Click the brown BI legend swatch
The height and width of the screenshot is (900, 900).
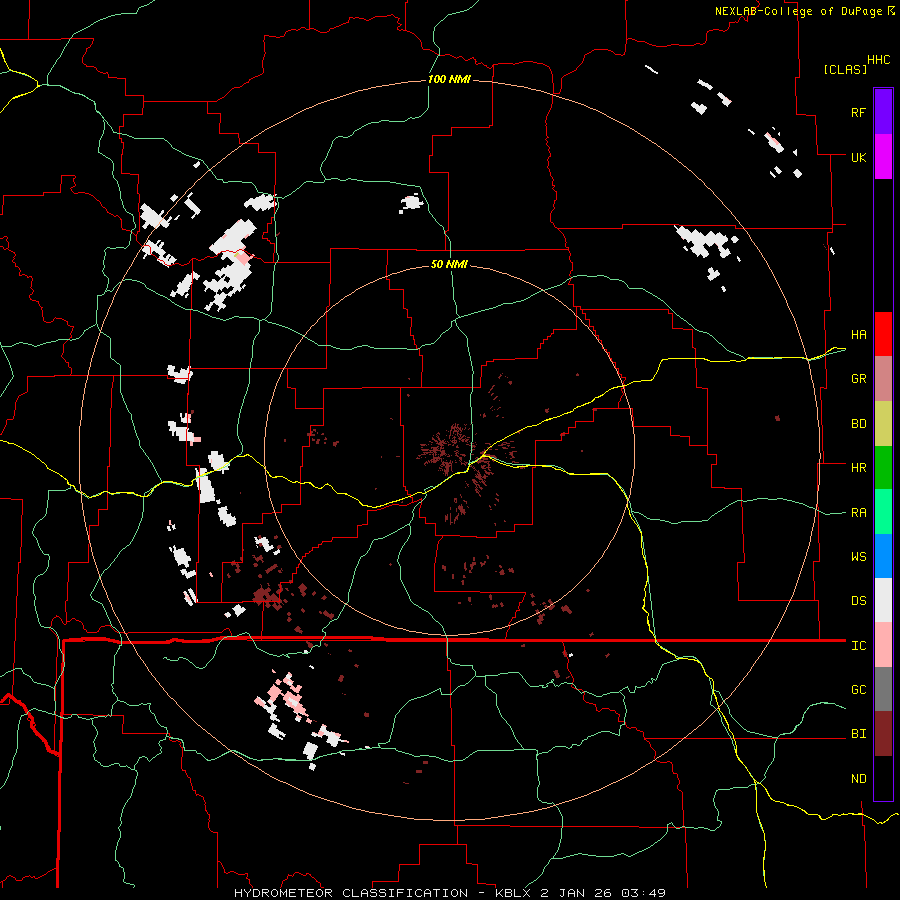click(883, 734)
